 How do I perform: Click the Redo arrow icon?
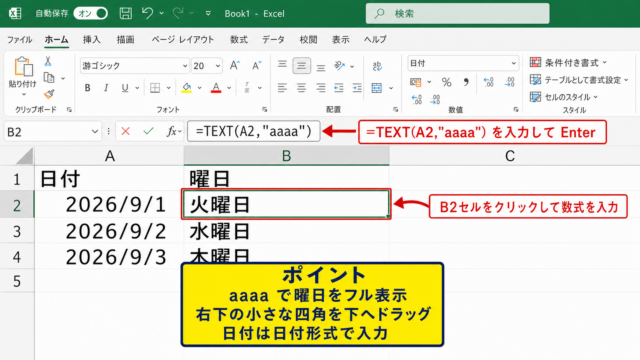(178, 13)
